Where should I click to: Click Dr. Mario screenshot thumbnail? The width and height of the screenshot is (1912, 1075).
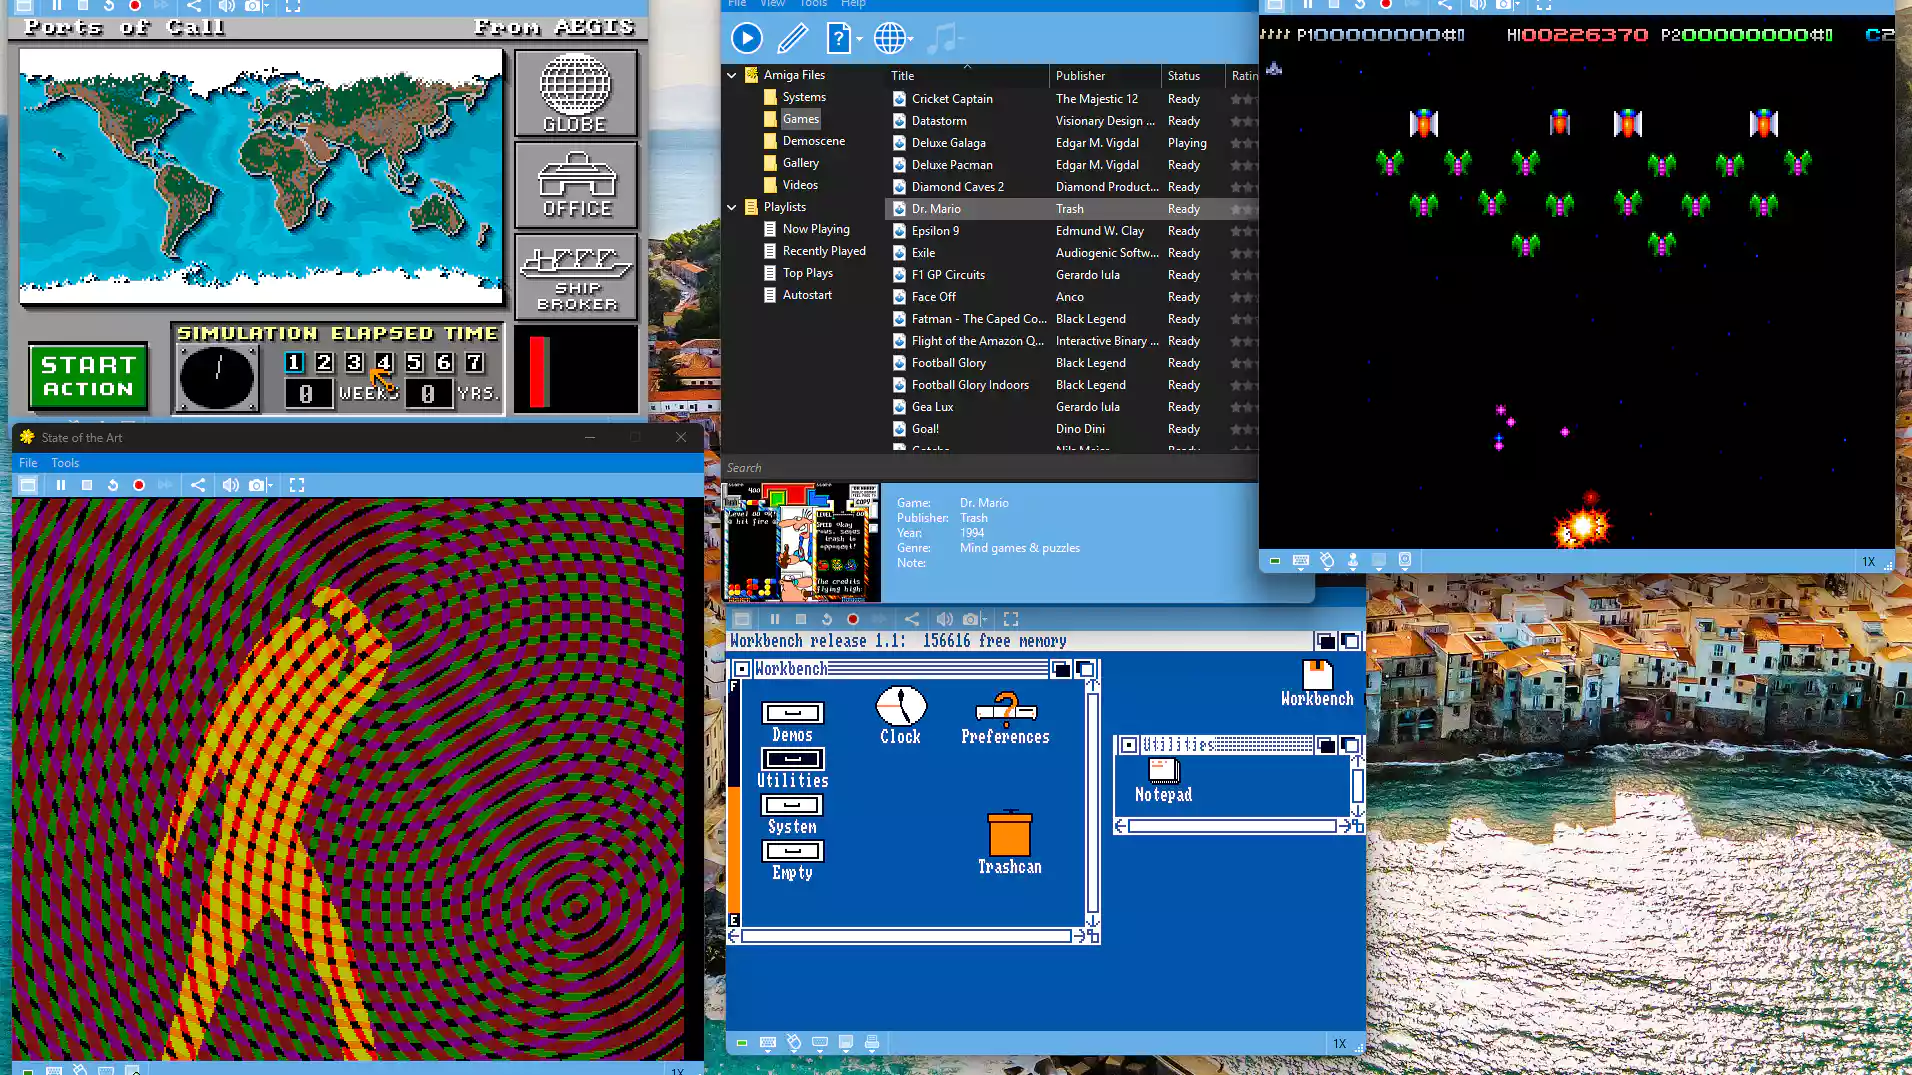pyautogui.click(x=801, y=543)
